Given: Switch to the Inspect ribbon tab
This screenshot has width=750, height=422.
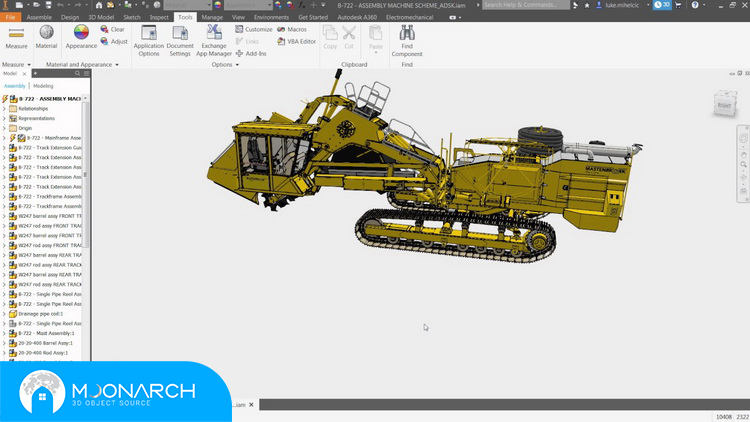Looking at the screenshot, I should point(159,17).
